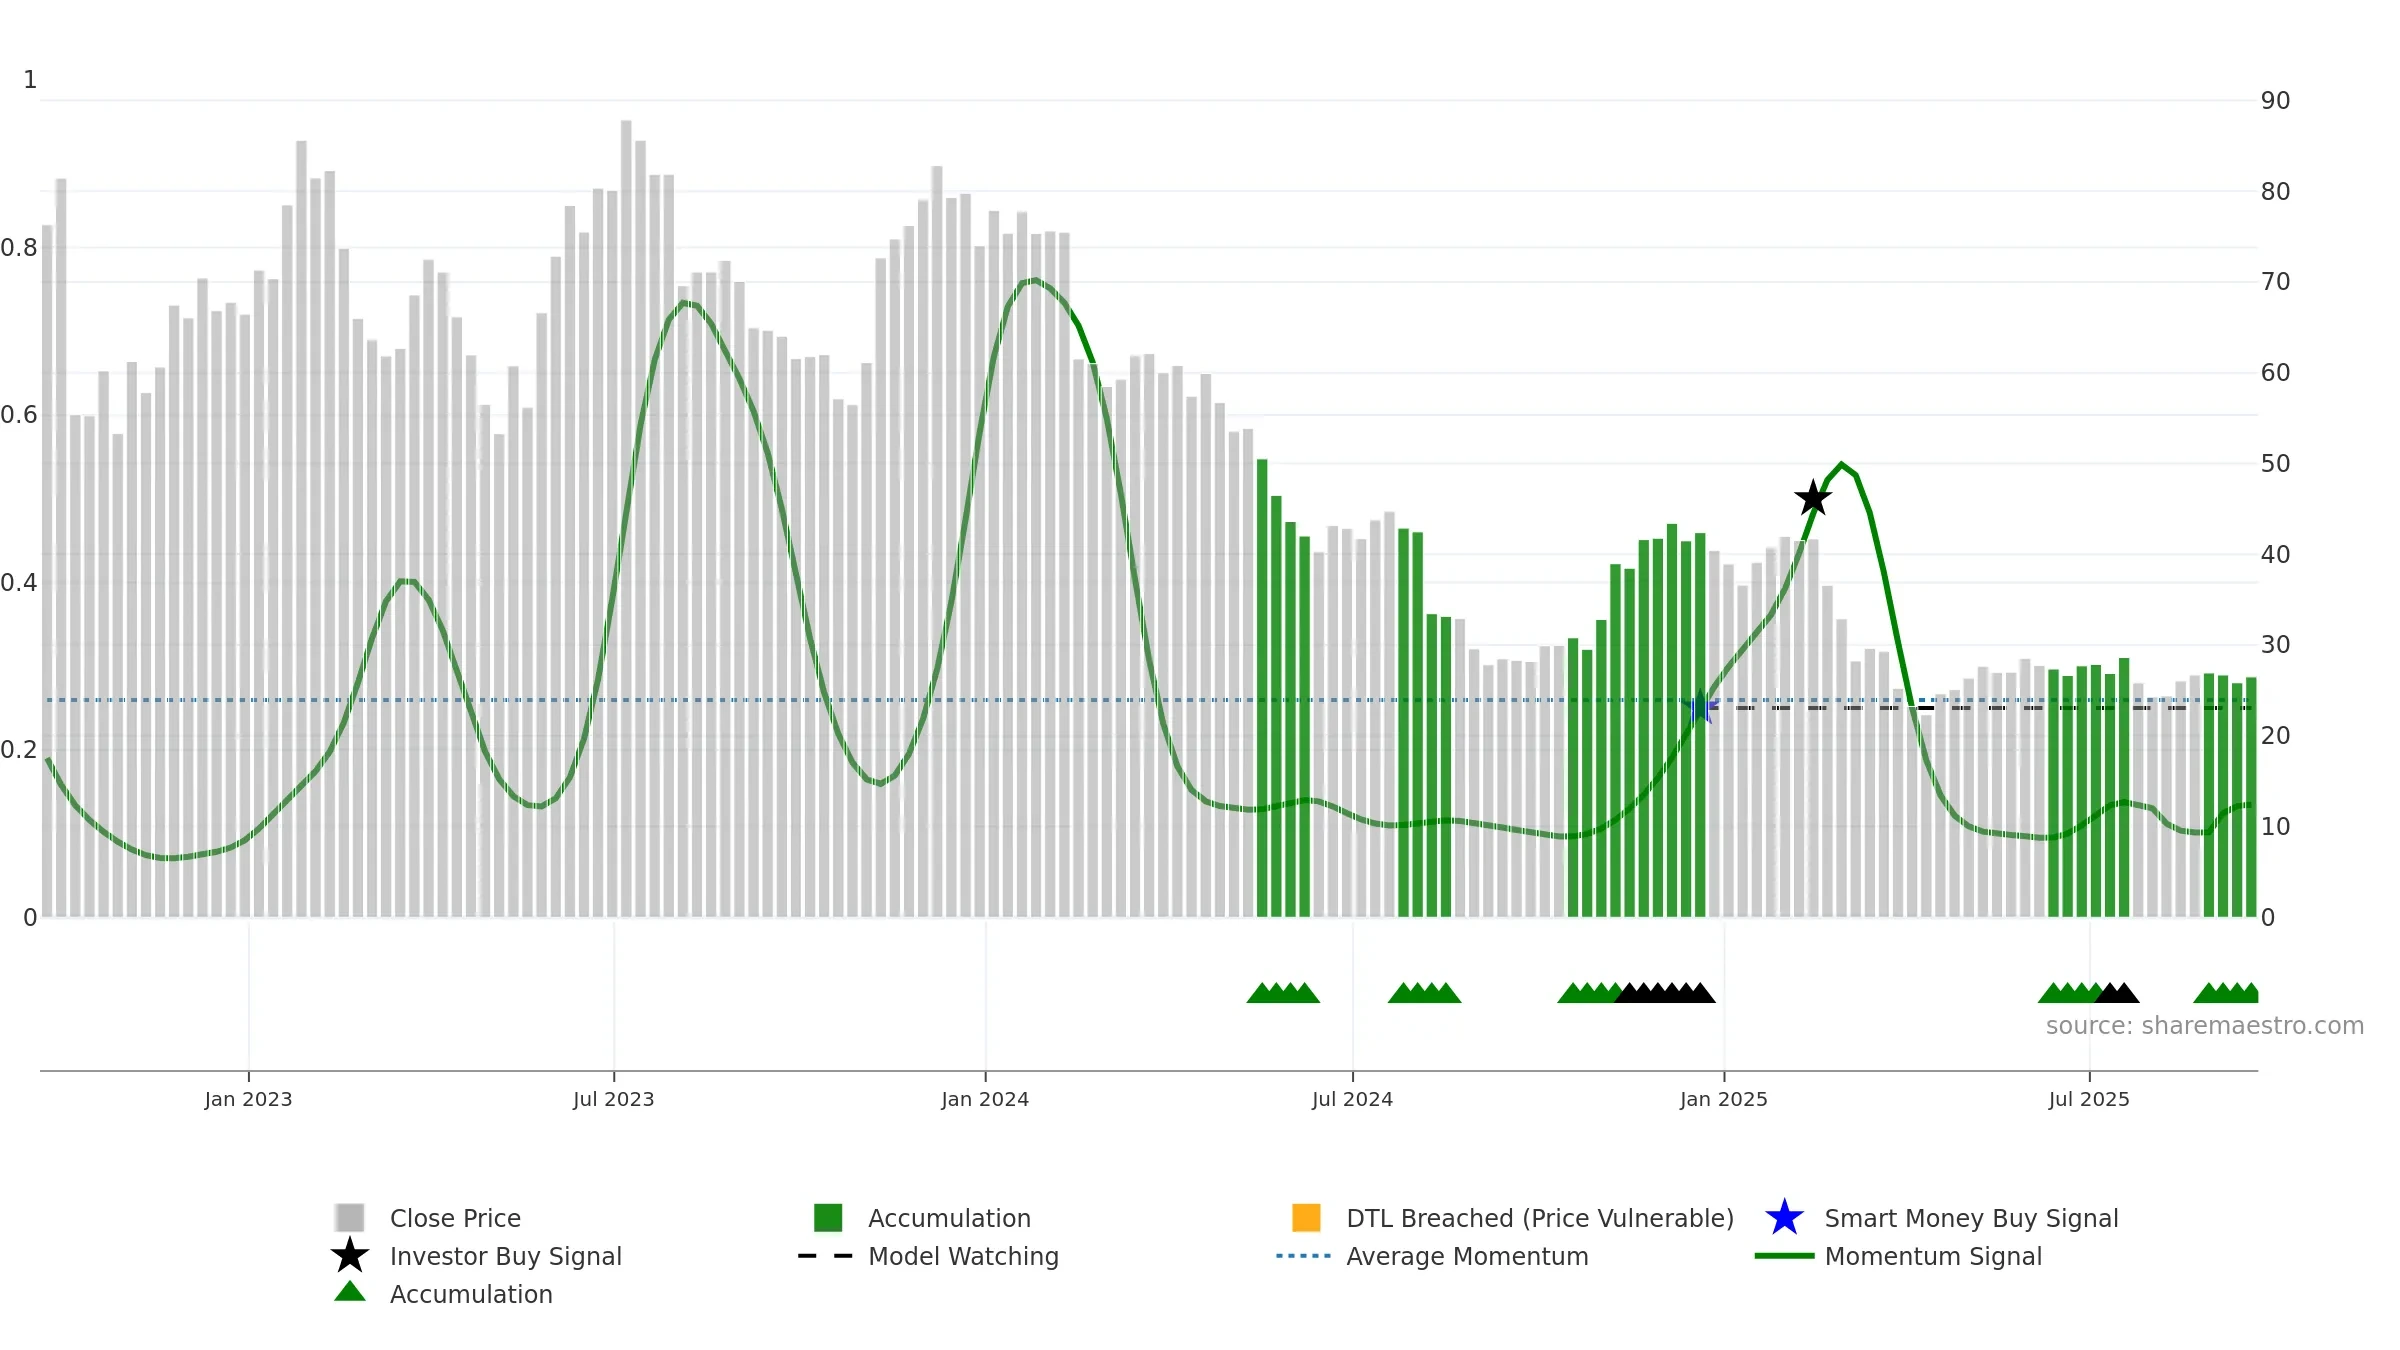Click the source sharemaestro.com text
The width and height of the screenshot is (2400, 1350).
2205,1026
